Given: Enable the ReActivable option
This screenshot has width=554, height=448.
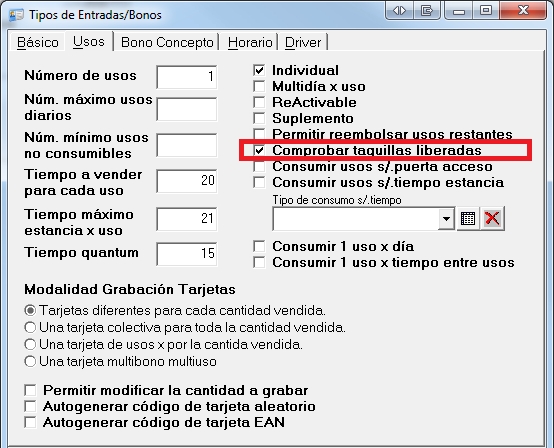Looking at the screenshot, I should point(259,102).
